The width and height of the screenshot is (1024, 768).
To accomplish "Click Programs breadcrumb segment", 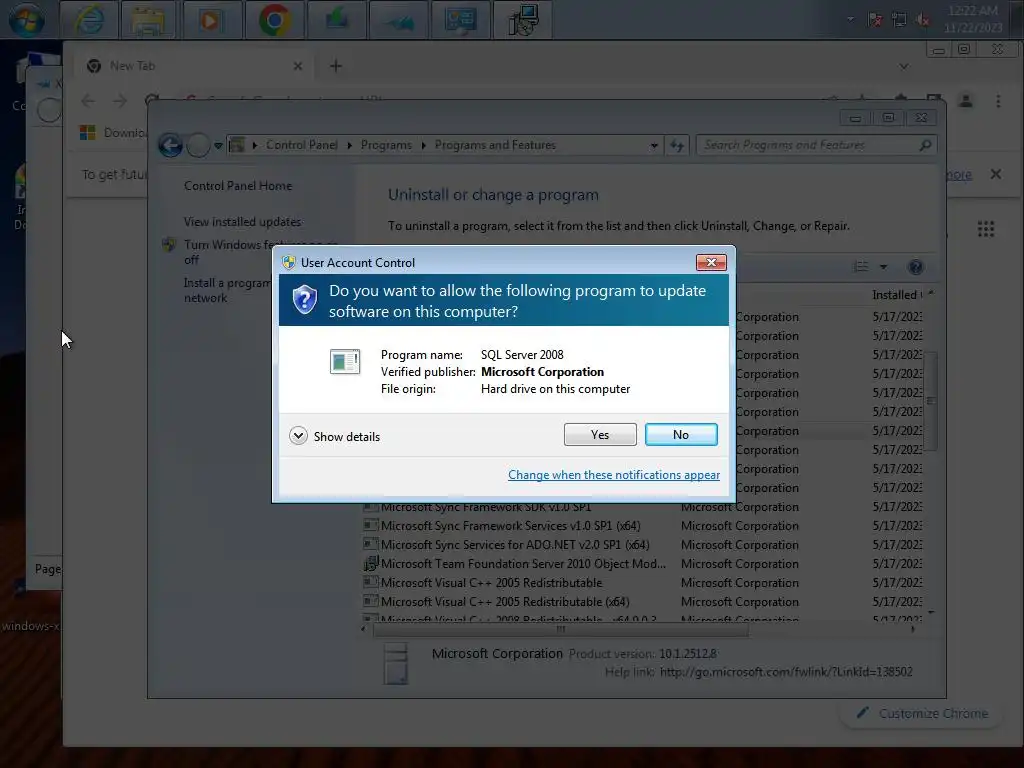I will tap(386, 145).
